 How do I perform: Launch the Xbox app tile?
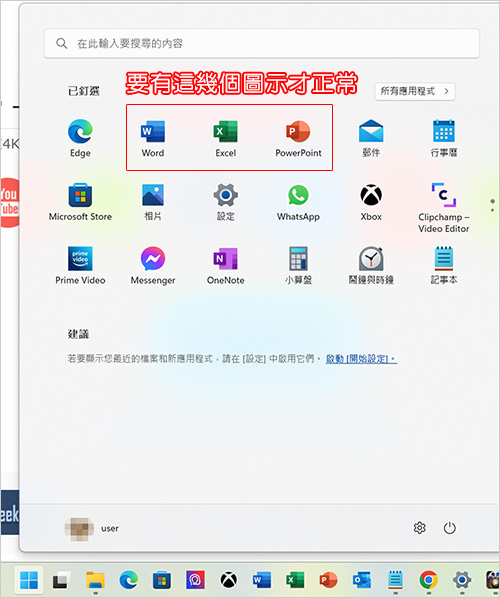(371, 202)
